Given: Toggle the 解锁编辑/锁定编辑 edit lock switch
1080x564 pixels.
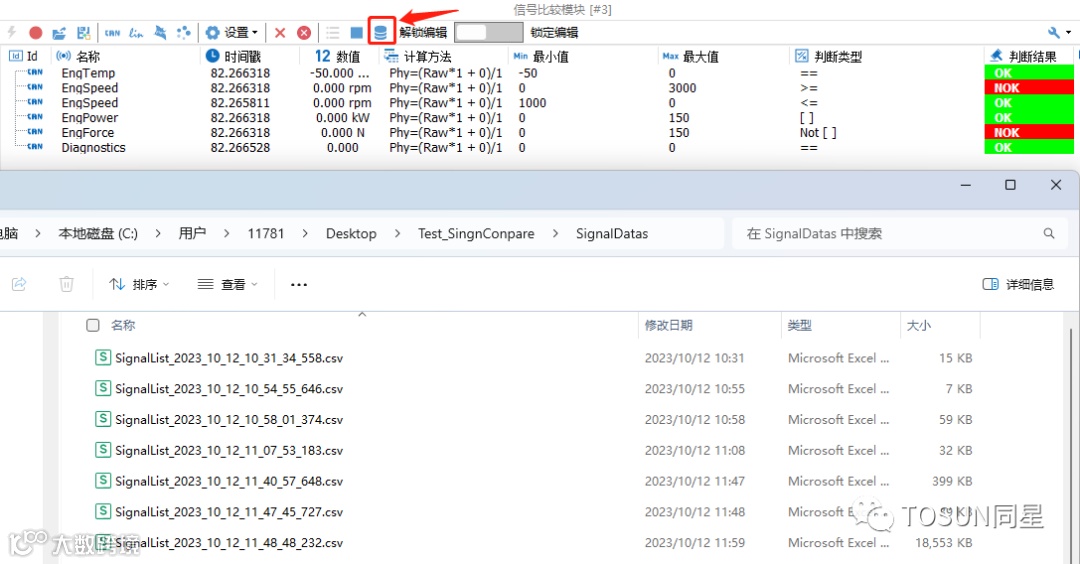Looking at the screenshot, I should (488, 32).
